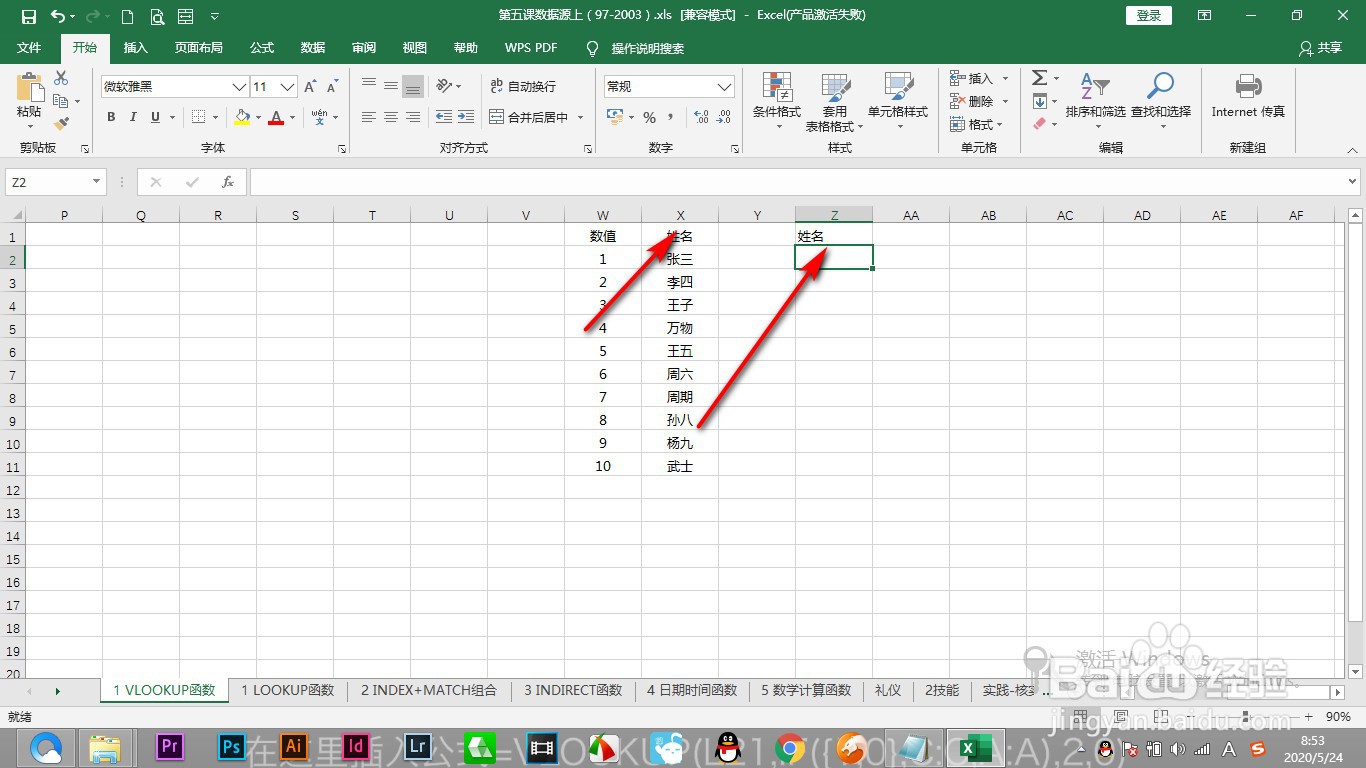Open sheet tab 3 INDIRECT函数
The height and width of the screenshot is (768, 1366).
[574, 690]
